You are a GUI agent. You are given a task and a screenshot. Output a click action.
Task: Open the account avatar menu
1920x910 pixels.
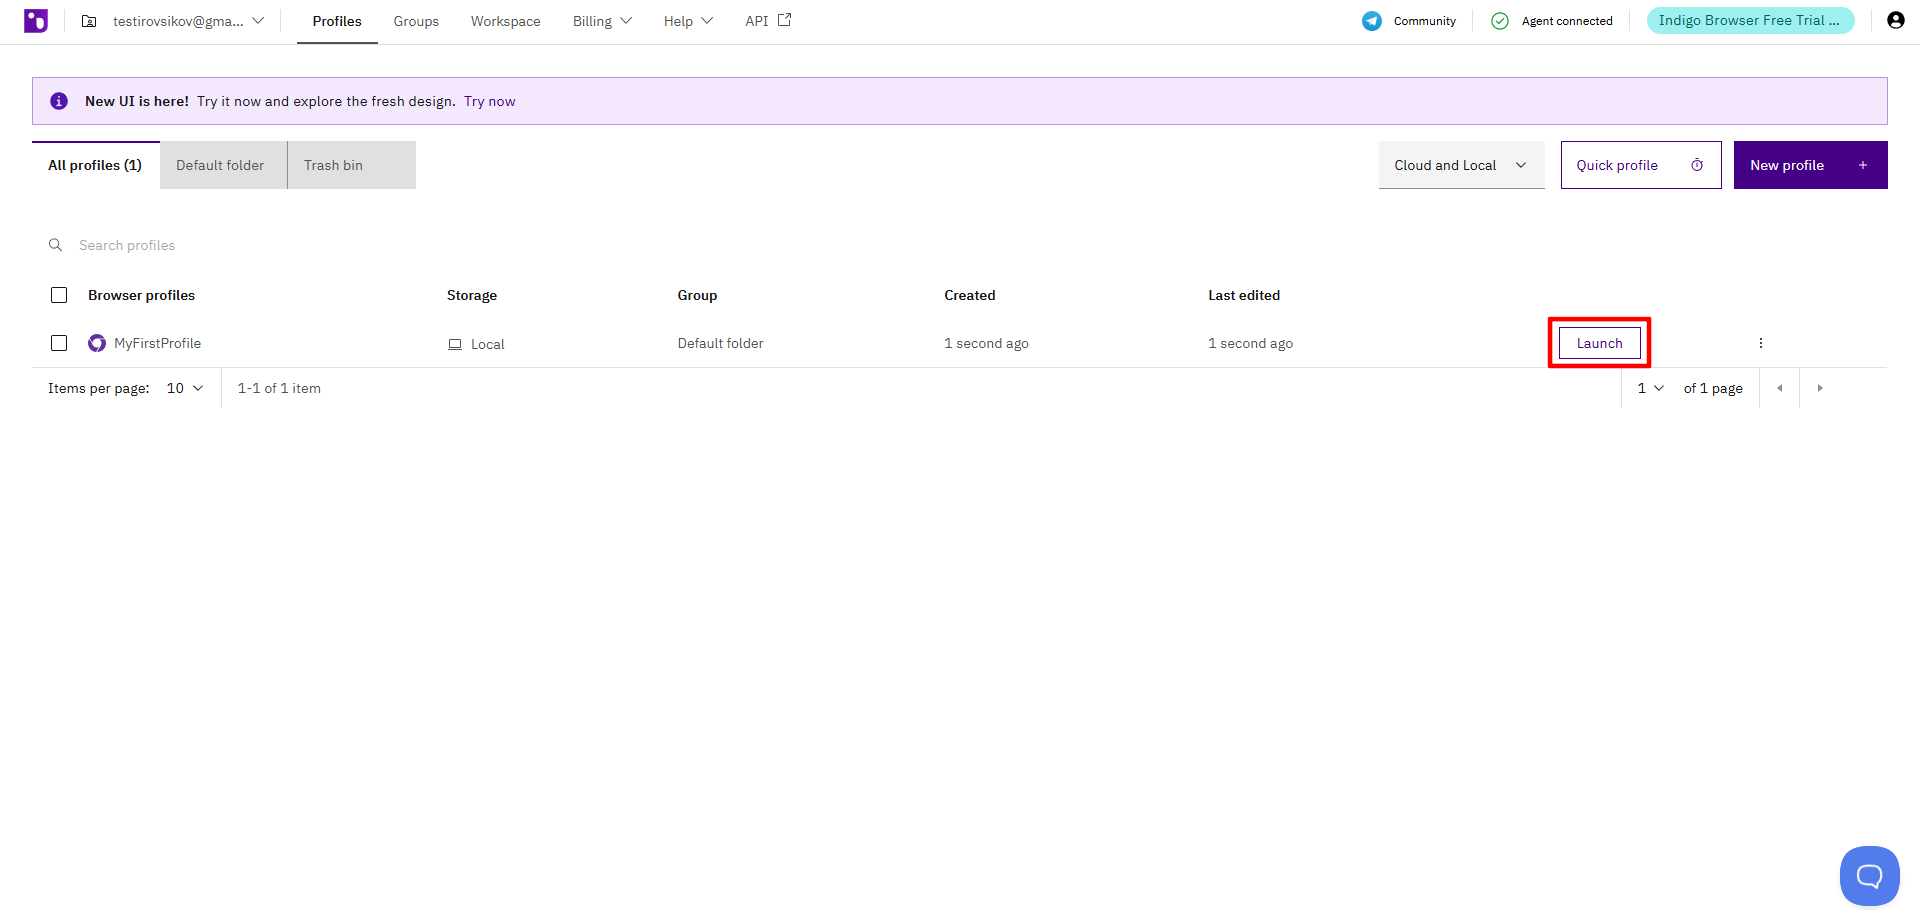1896,20
